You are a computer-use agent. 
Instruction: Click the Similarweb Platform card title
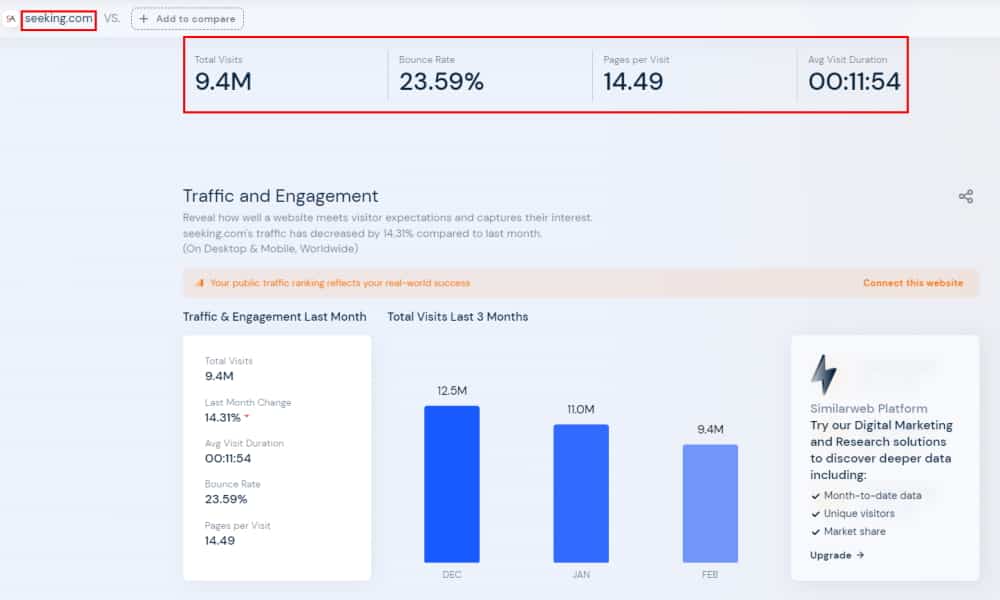coord(869,409)
